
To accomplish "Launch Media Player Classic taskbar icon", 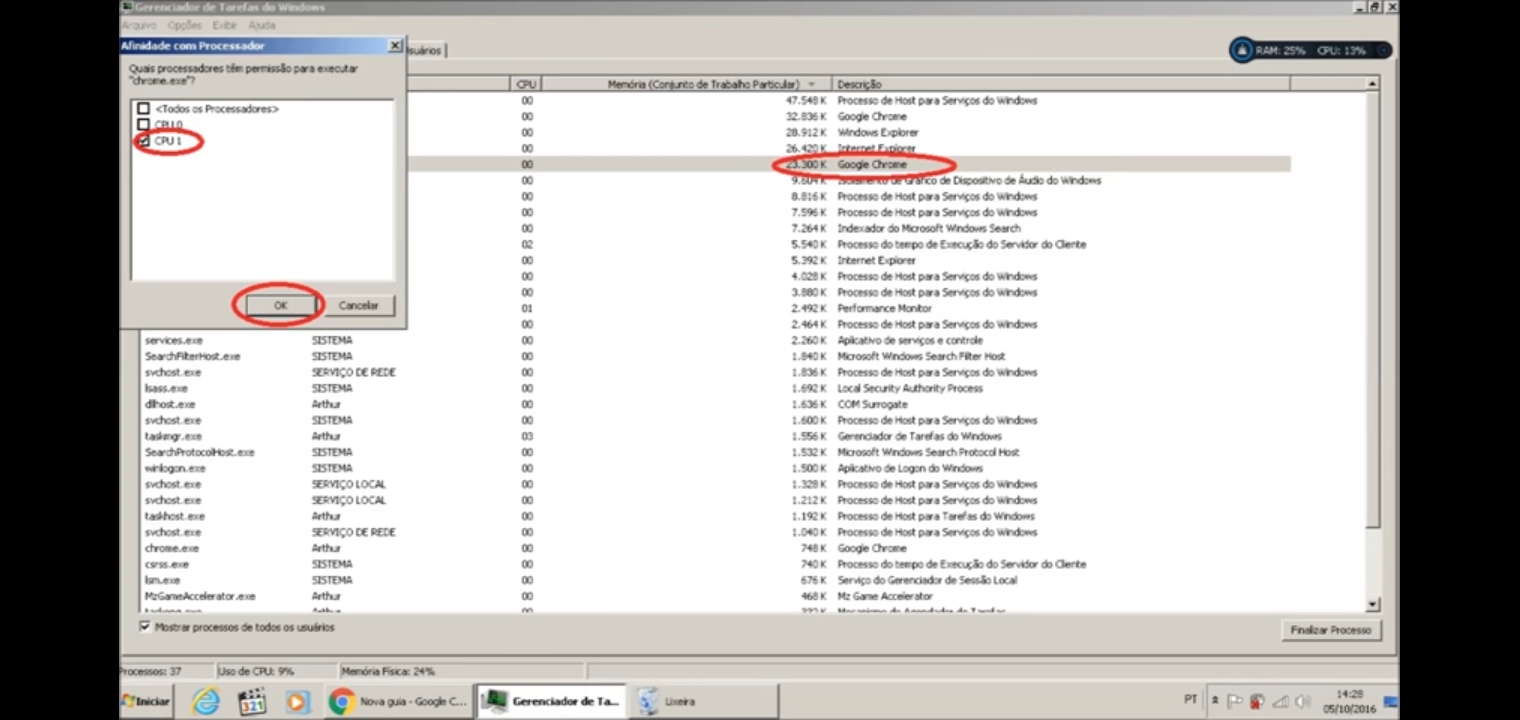I will point(252,701).
